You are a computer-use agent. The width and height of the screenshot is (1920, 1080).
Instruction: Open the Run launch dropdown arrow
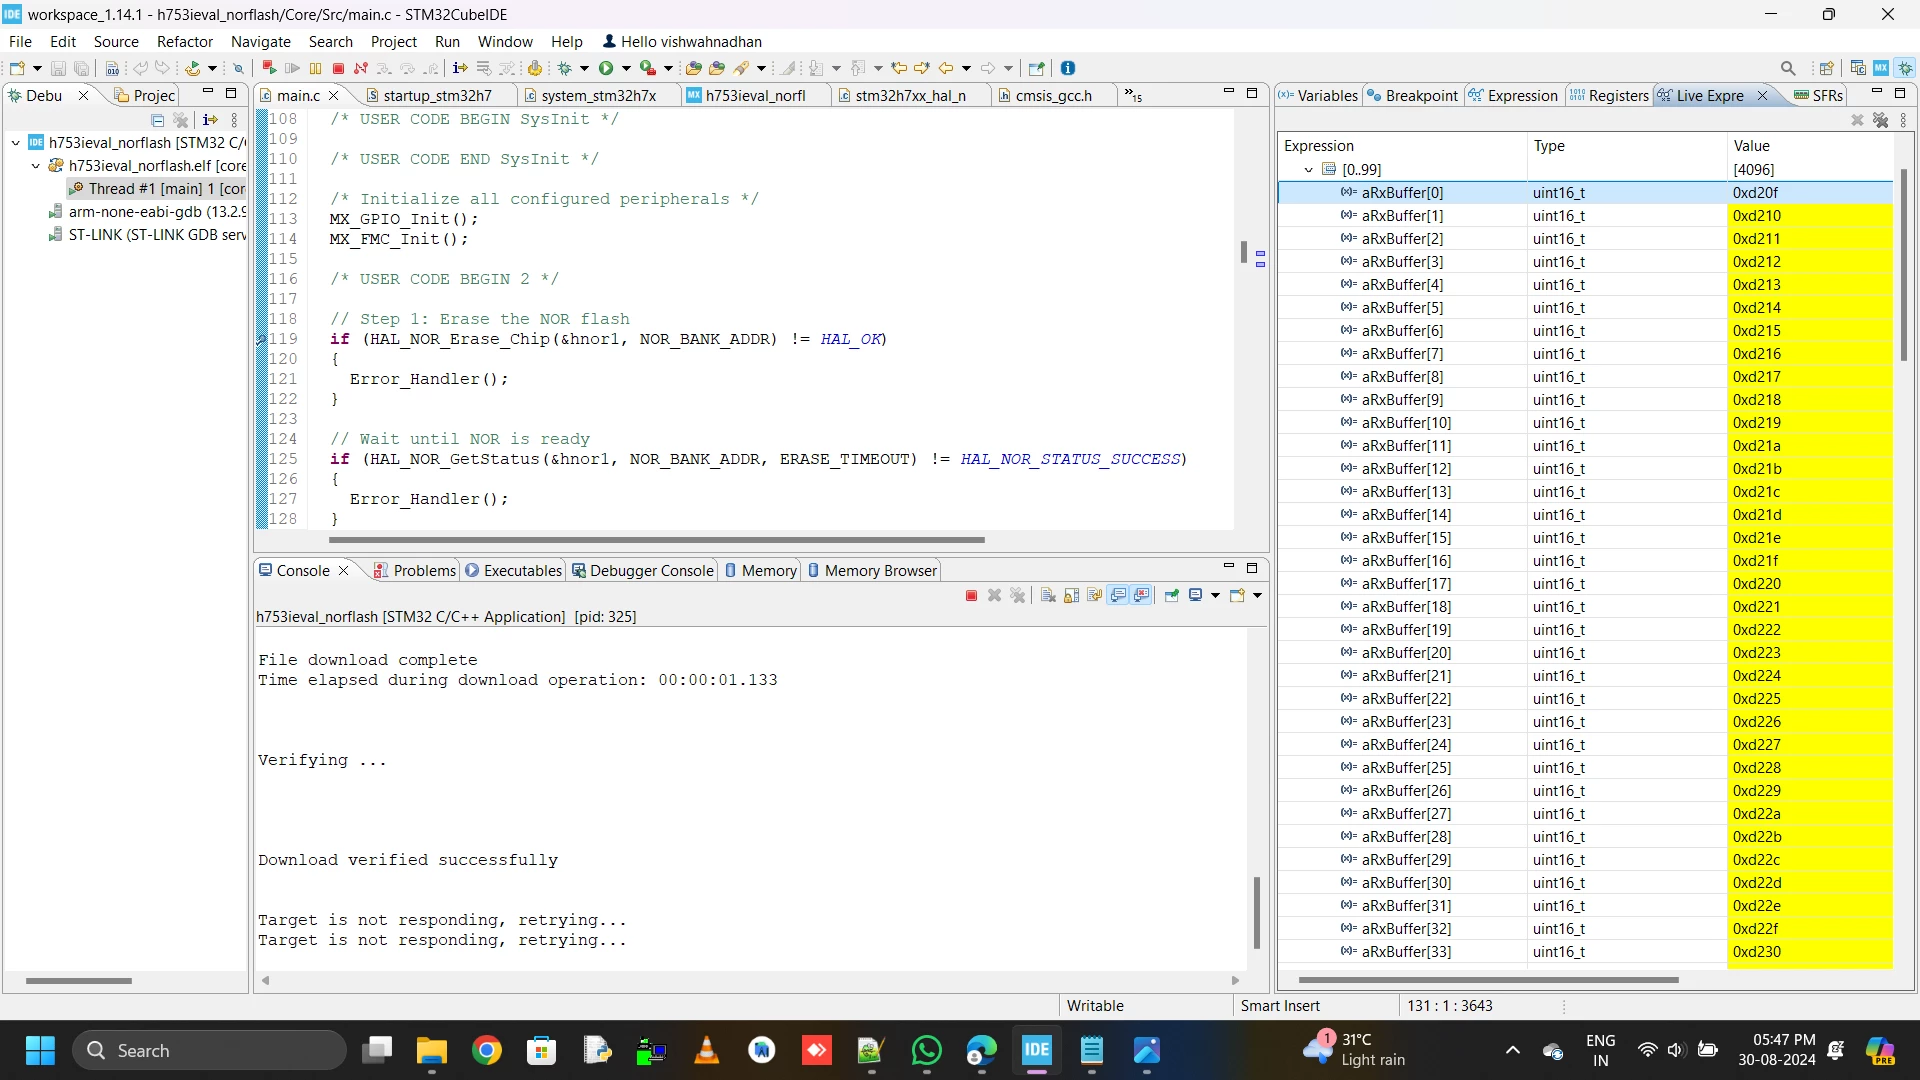[627, 68]
